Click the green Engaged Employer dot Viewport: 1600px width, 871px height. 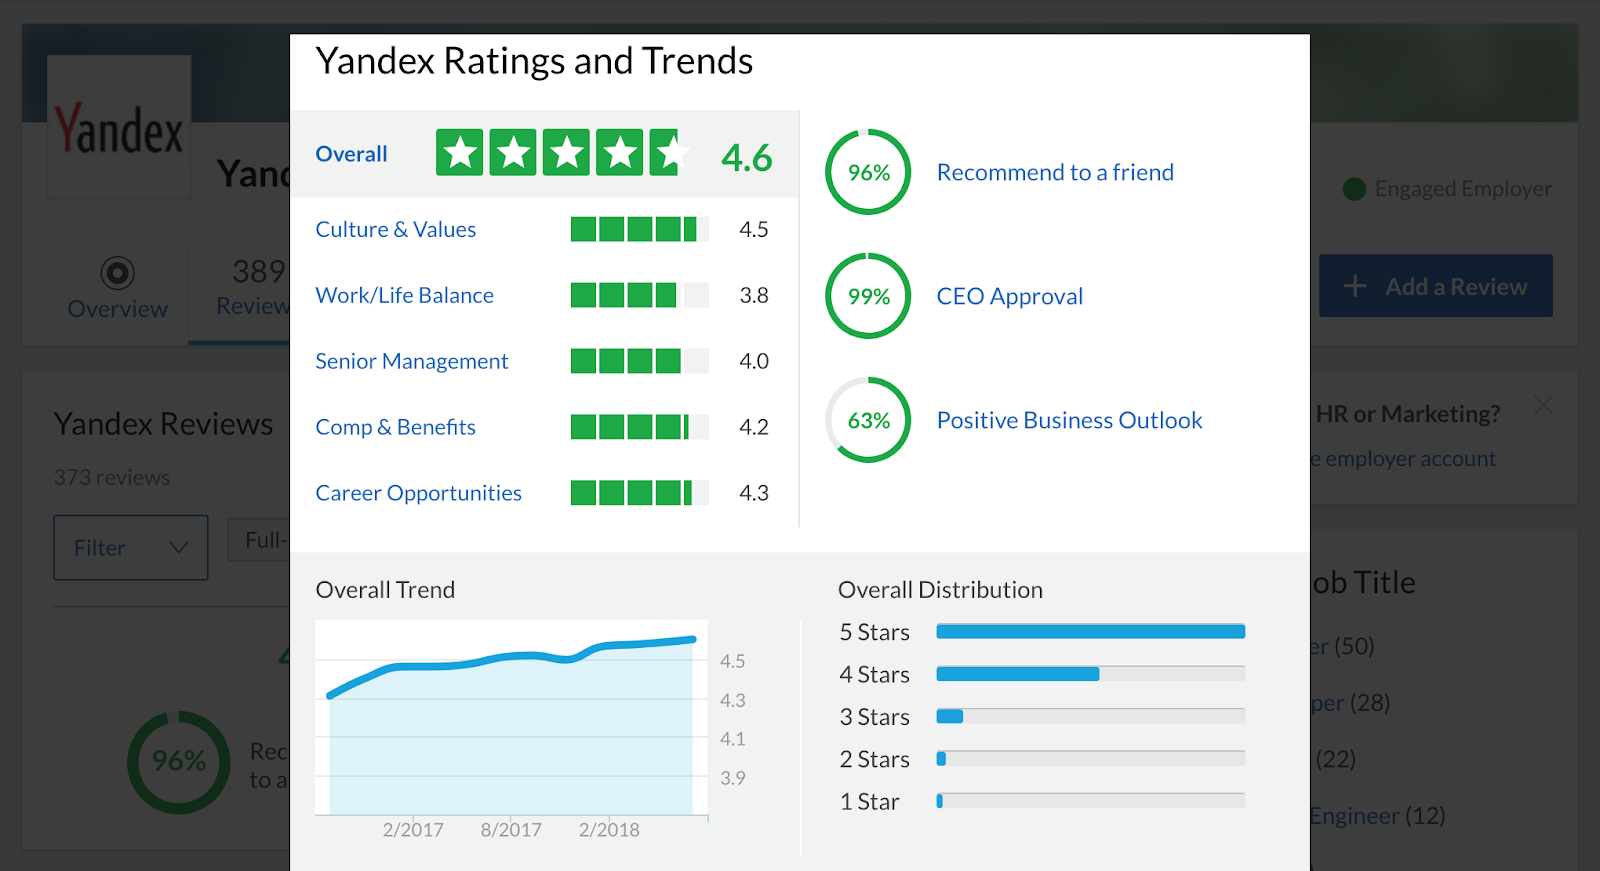(x=1354, y=189)
